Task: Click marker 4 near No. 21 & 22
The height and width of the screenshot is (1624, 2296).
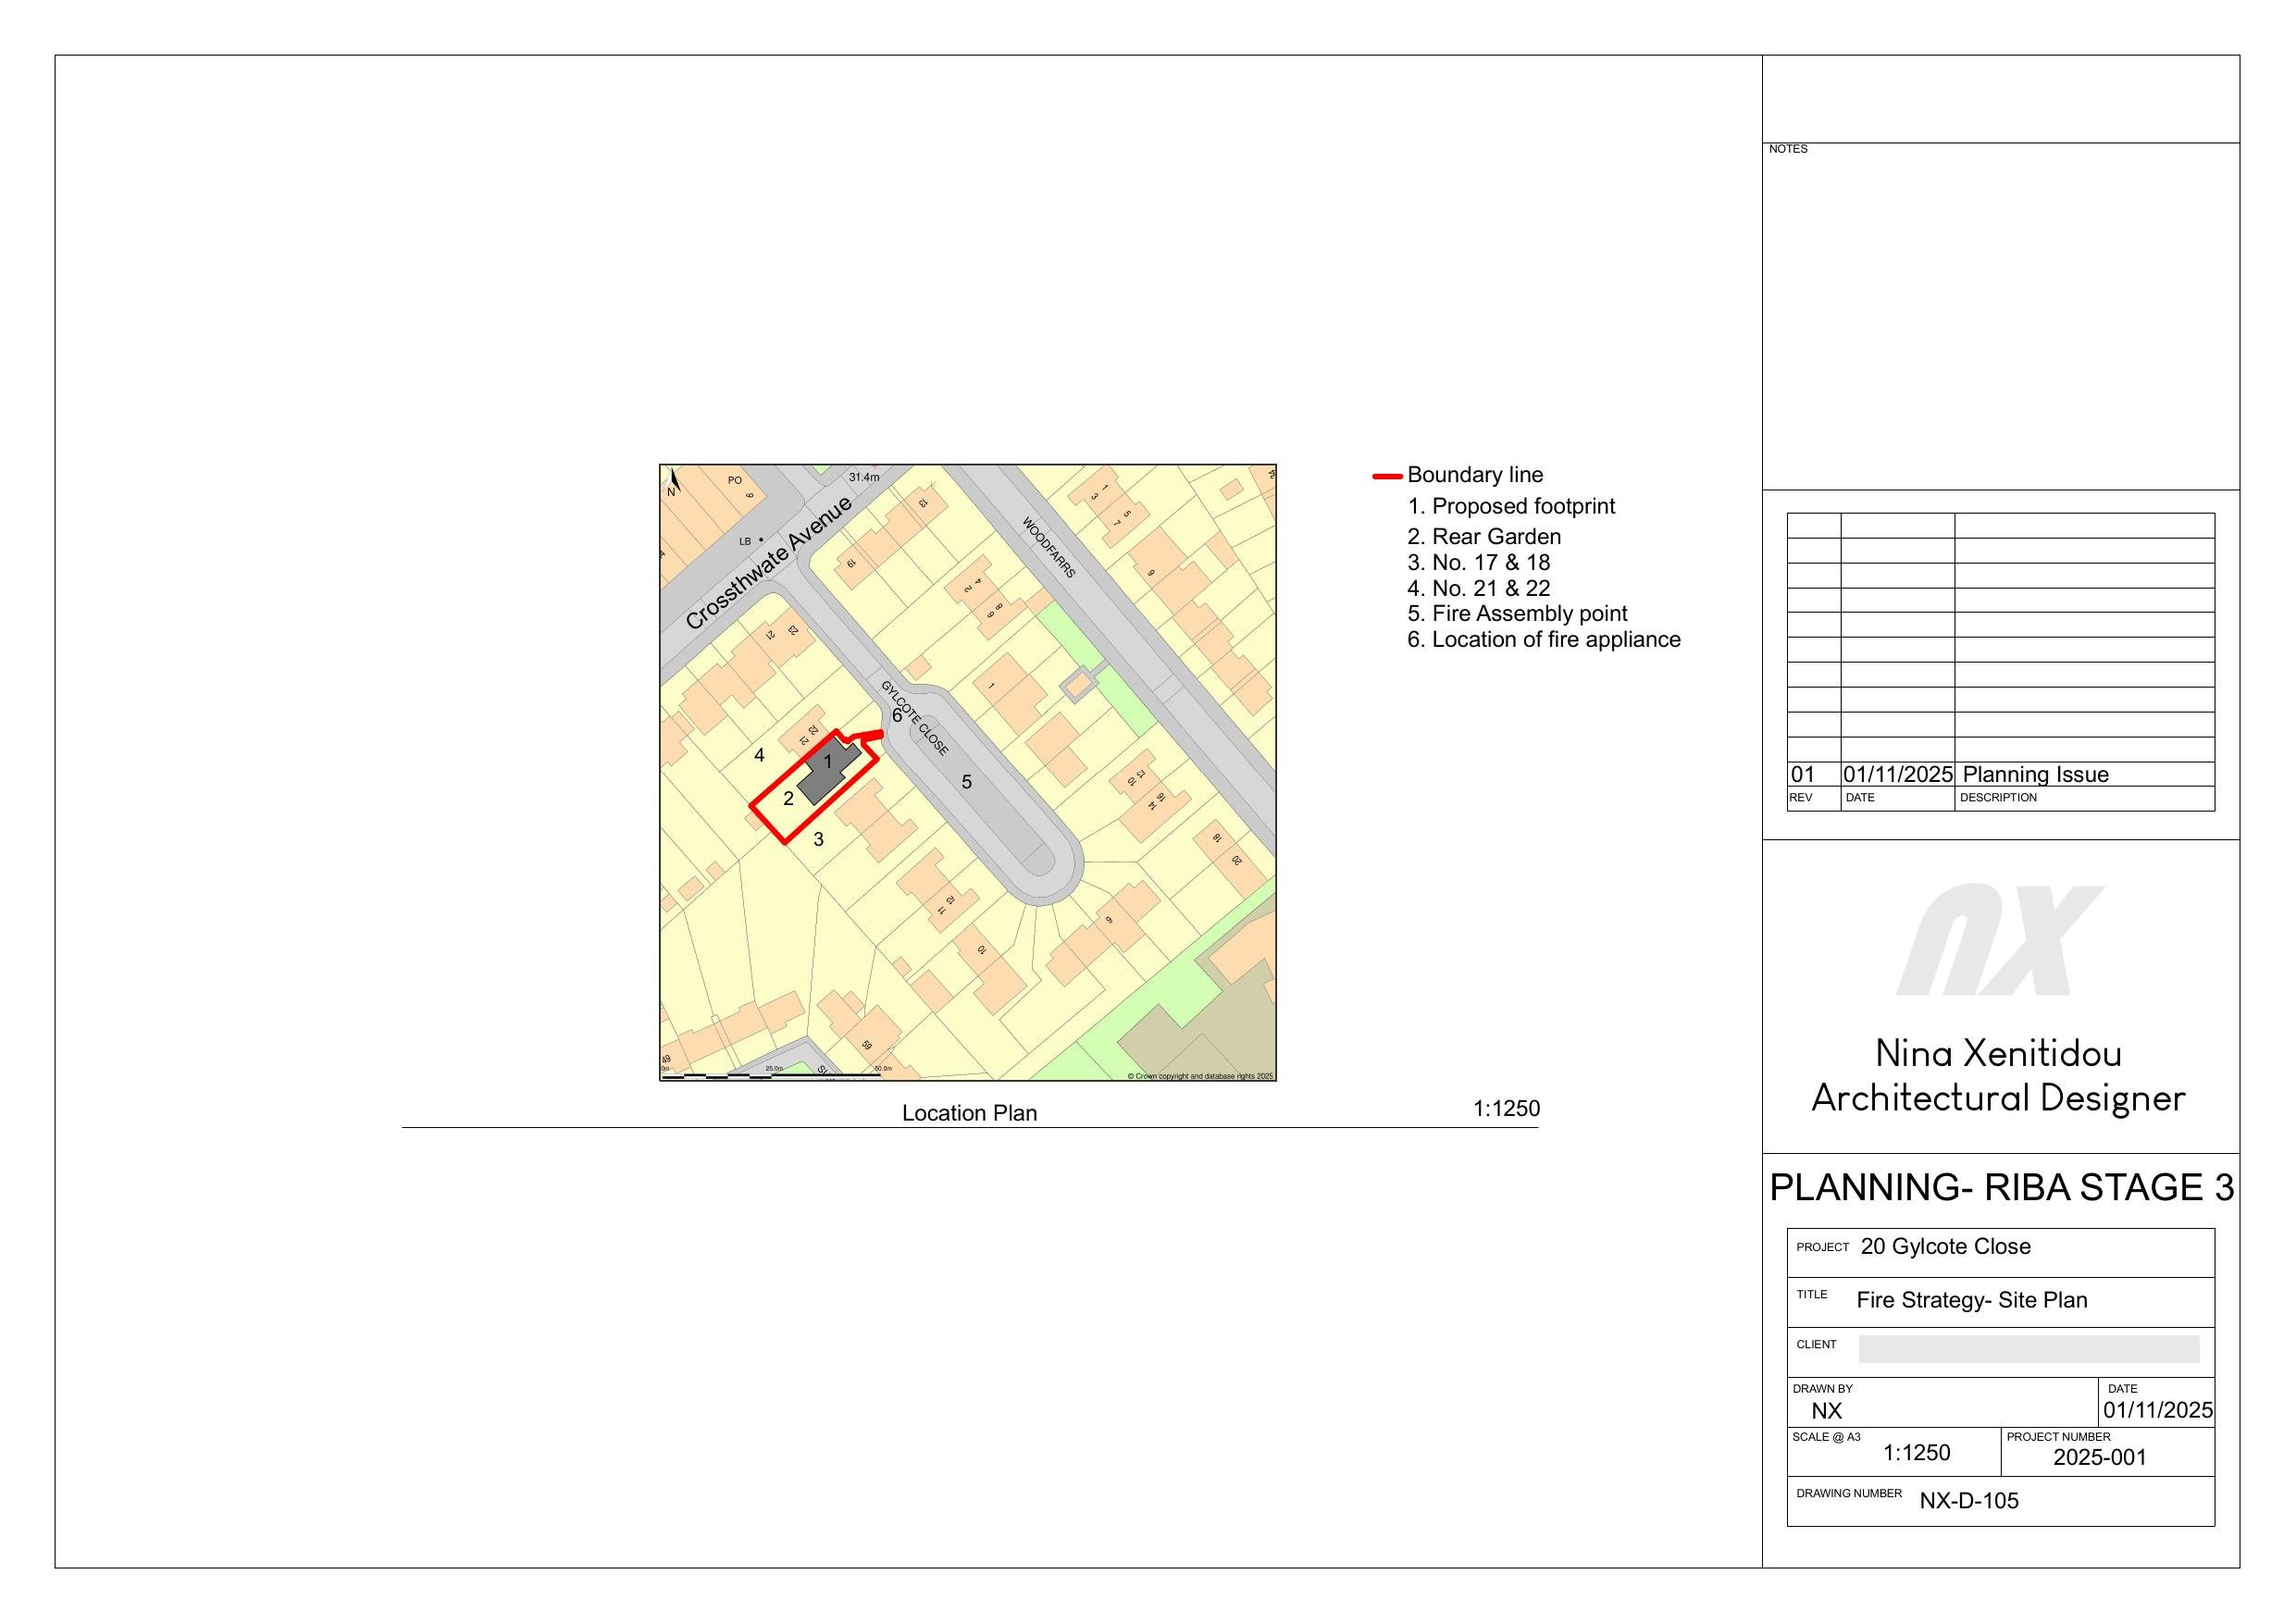Action: click(759, 756)
